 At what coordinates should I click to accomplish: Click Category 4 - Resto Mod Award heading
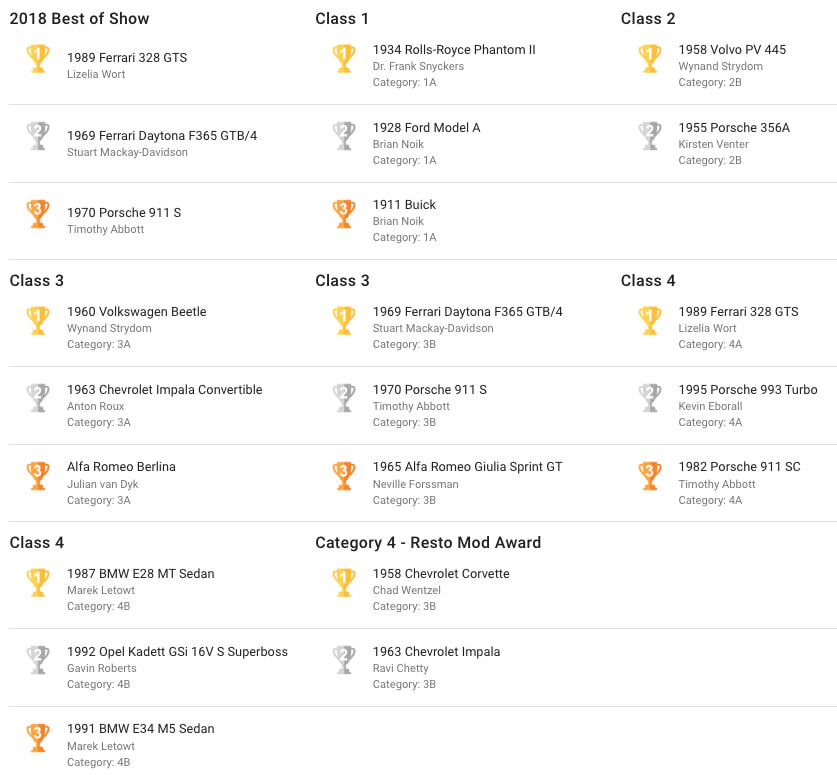pos(428,543)
